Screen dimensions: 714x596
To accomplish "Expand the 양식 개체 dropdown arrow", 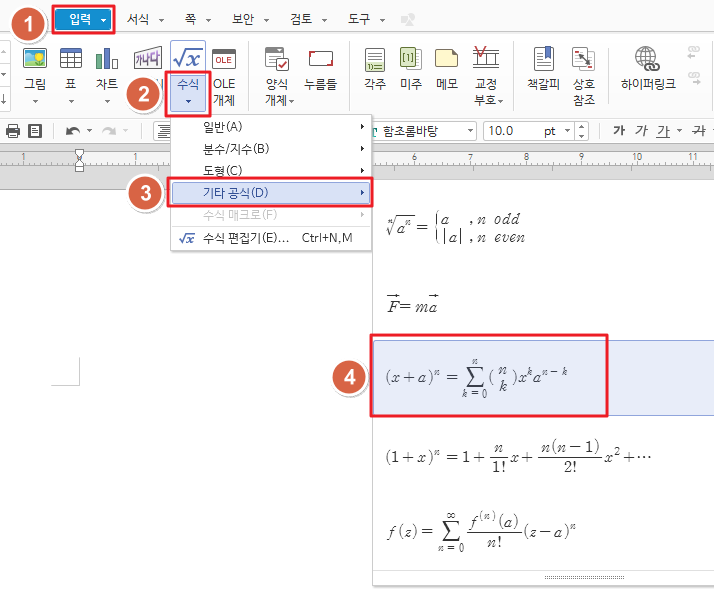I will pyautogui.click(x=292, y=102).
